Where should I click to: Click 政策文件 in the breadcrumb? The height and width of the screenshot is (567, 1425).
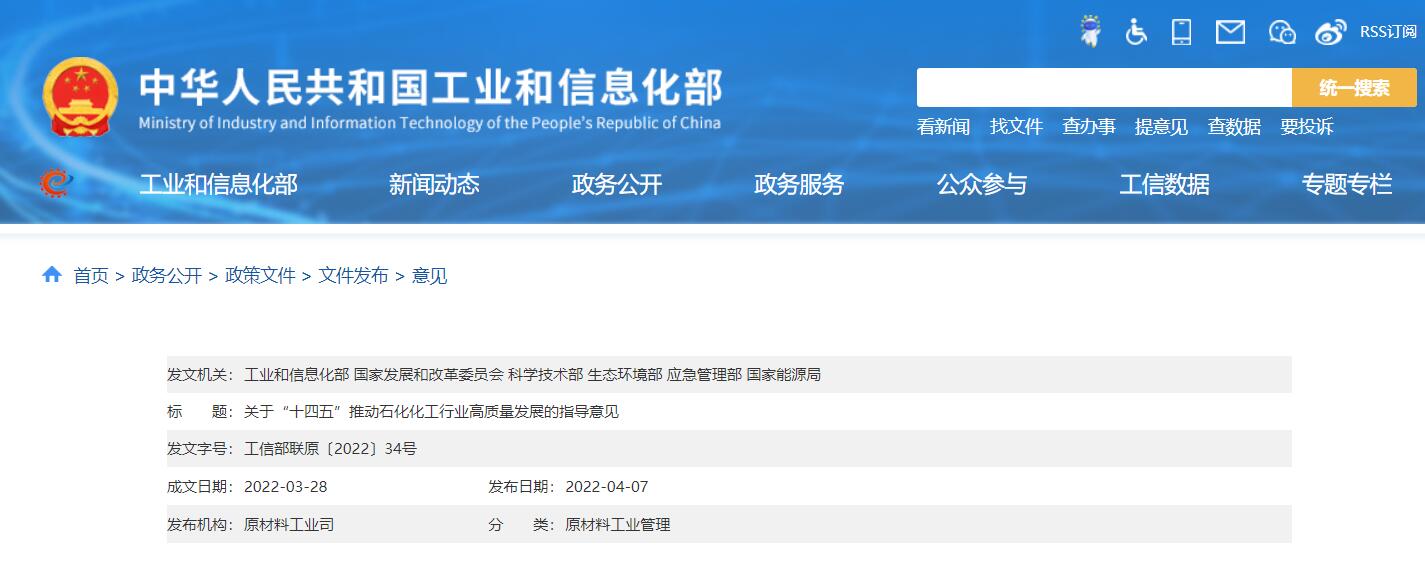260,276
